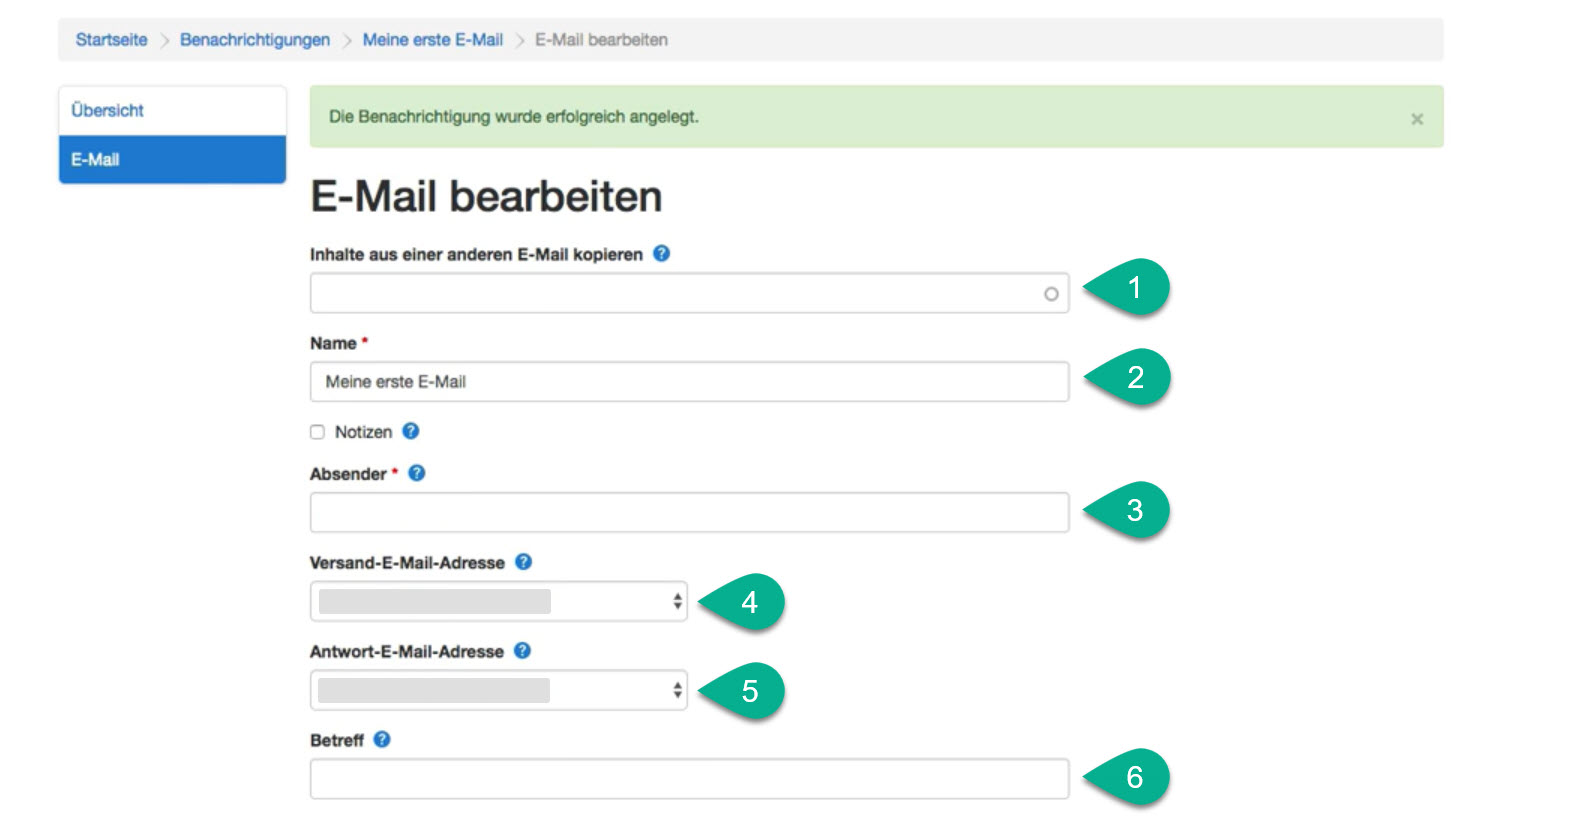Open help for copying contents from another email

[661, 254]
